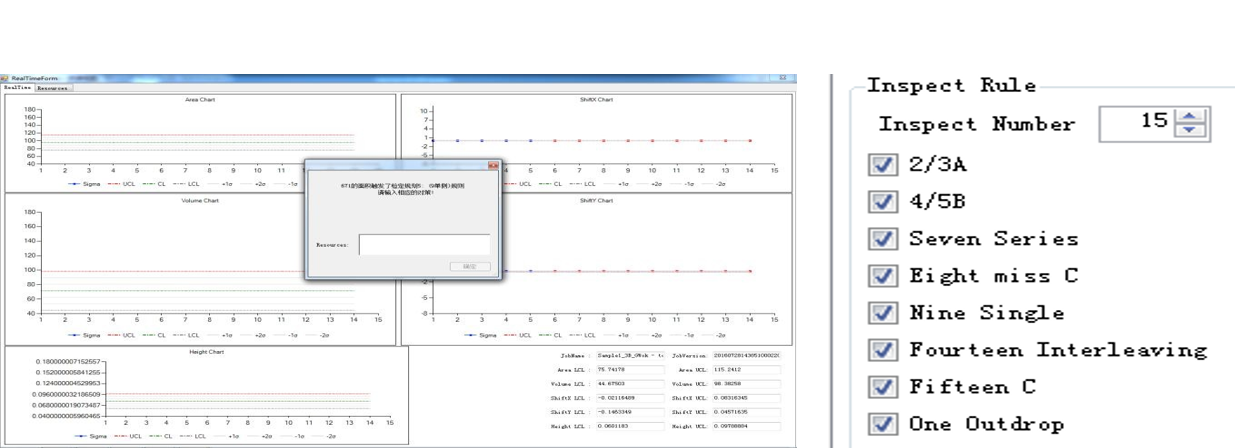Screen dimensions: 1235x448
Task: Click LCL legend entry in Area Chart
Action: click(x=186, y=184)
